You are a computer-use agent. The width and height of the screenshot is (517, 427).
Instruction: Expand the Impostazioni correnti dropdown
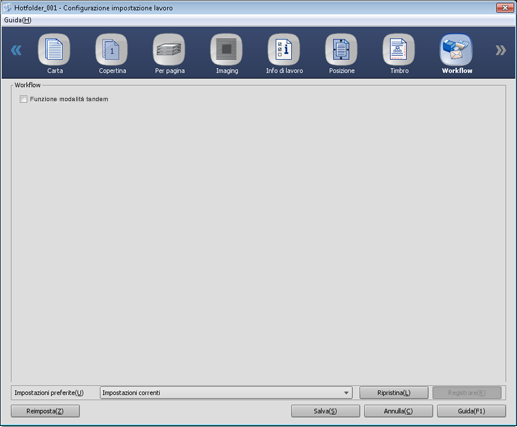coord(226,393)
